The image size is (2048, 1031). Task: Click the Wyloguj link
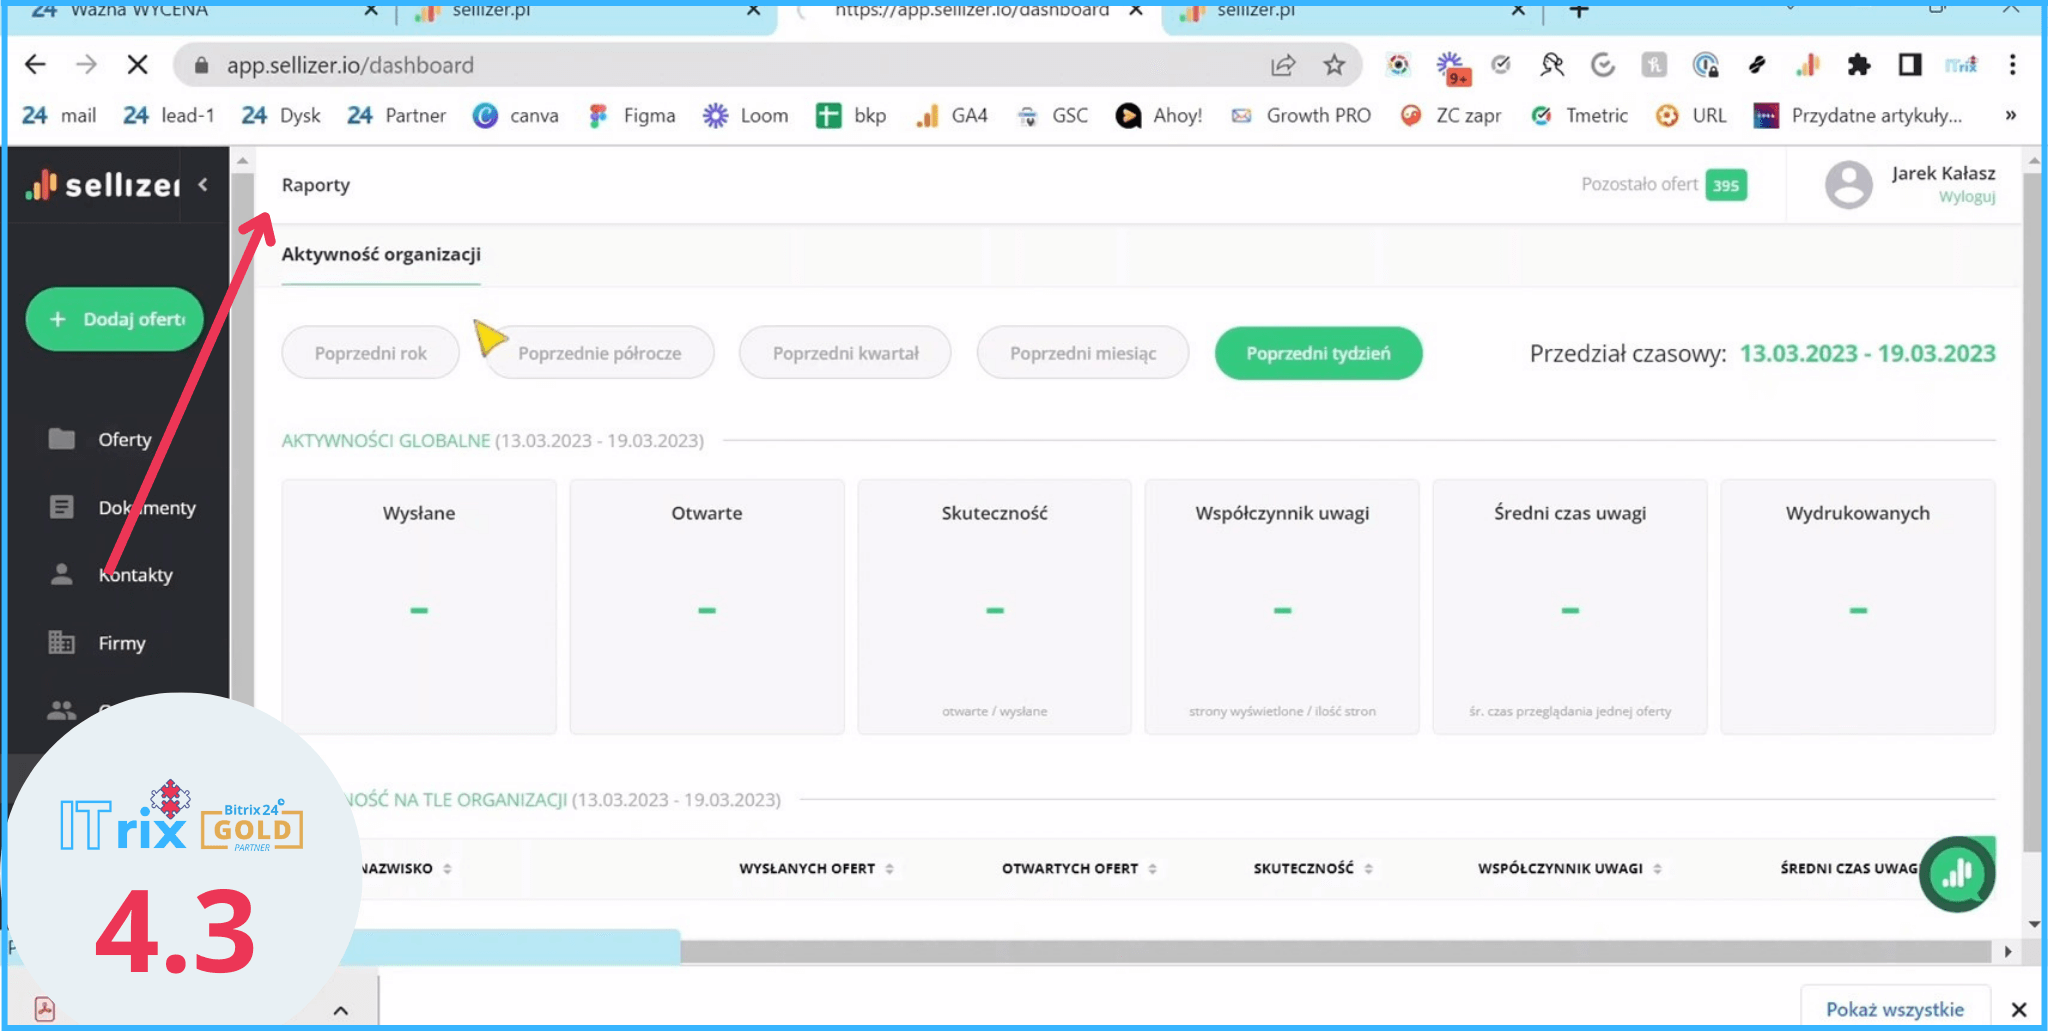1966,197
